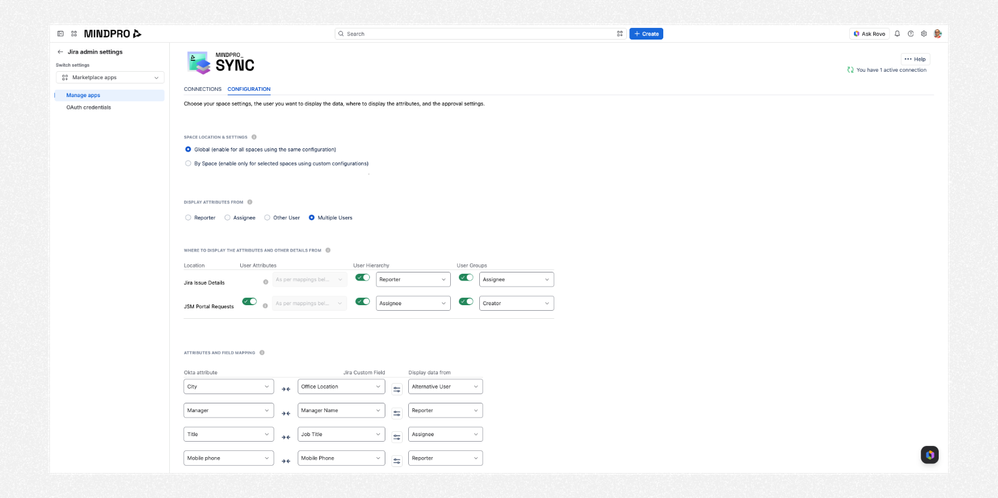Open User Hierarchy Assignee dropdown for JSM Portal

[x=413, y=304]
